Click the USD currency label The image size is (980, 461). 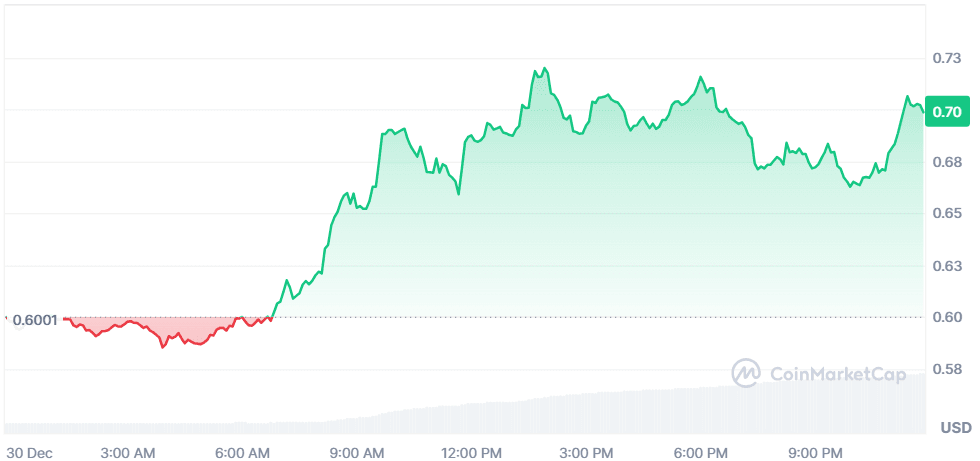955,428
